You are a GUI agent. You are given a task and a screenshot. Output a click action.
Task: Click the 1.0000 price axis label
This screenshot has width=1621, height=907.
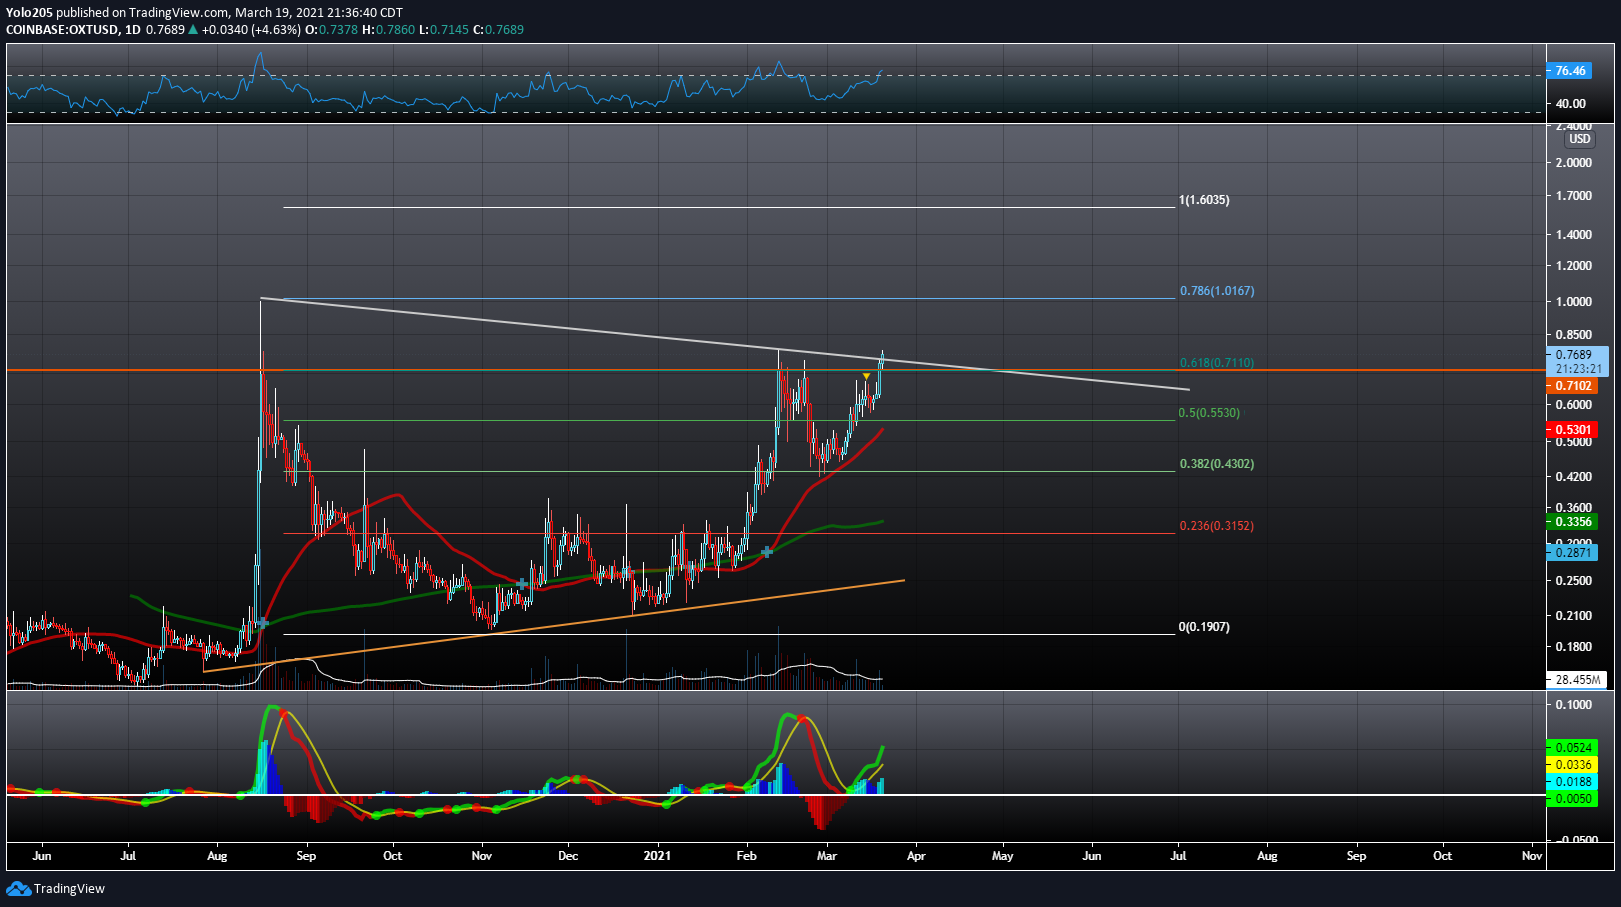tap(1574, 302)
